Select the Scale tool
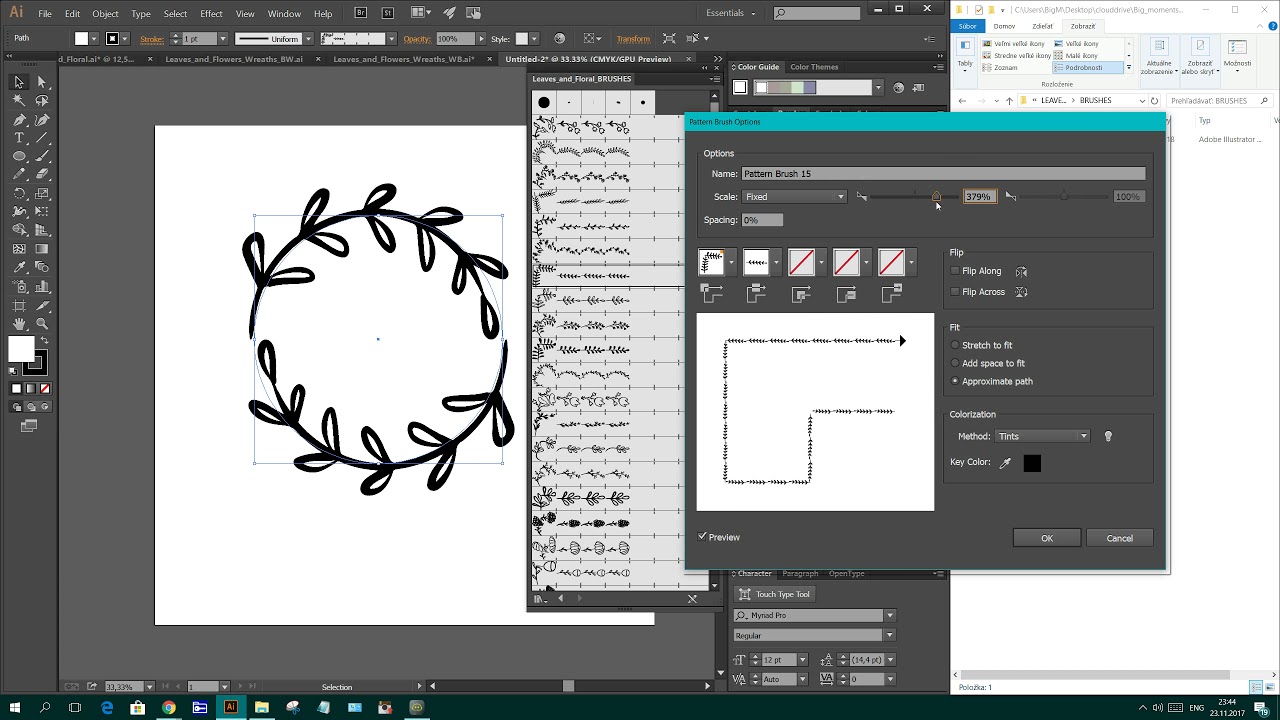 click(x=42, y=194)
